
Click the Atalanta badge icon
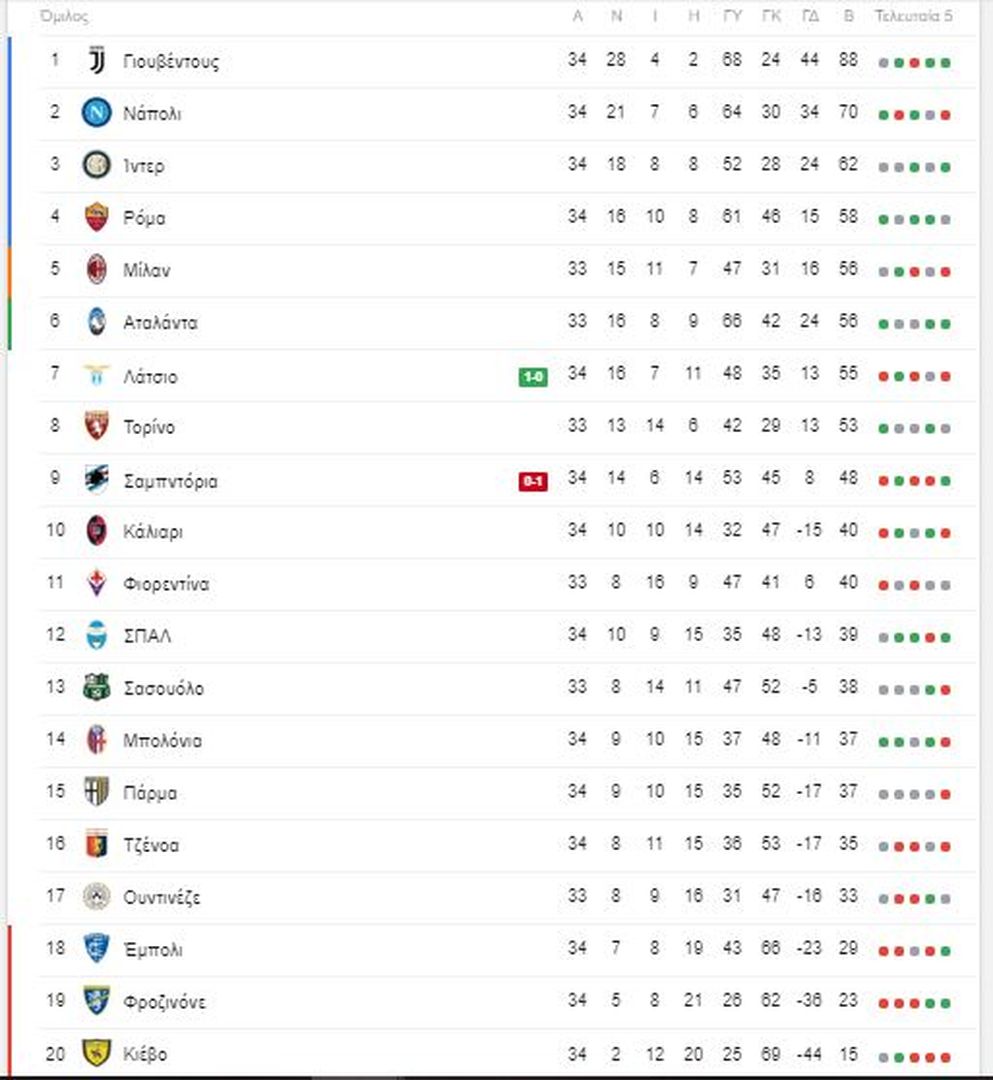click(x=96, y=322)
